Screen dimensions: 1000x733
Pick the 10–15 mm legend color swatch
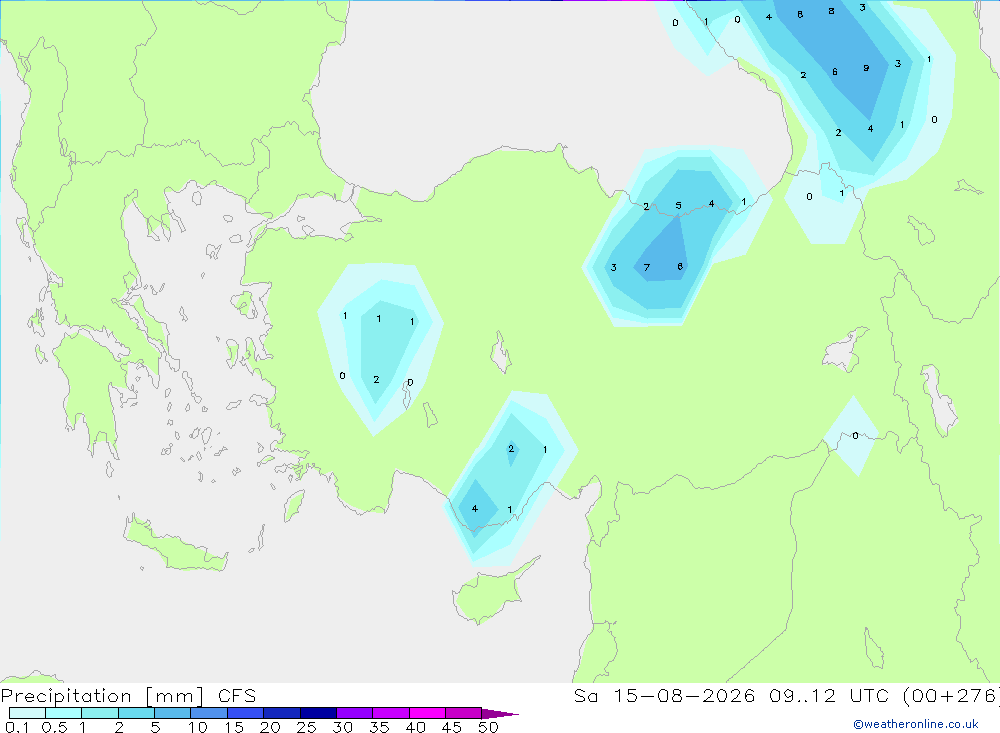[x=209, y=713]
